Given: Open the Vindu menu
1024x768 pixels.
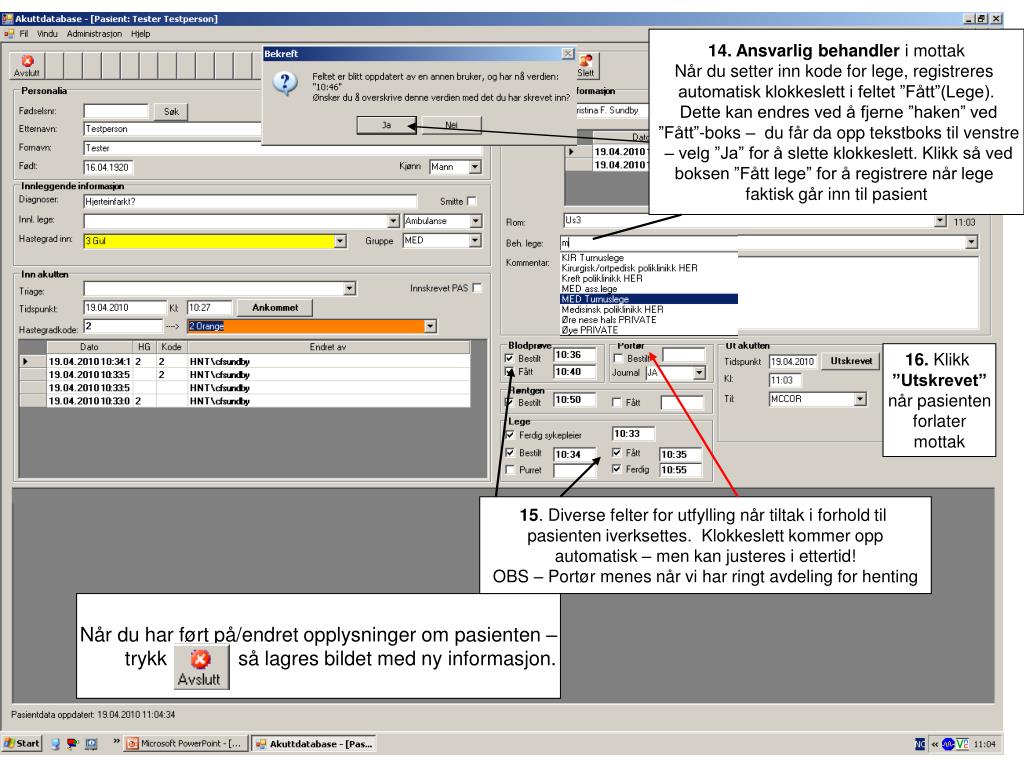Looking at the screenshot, I should (x=47, y=33).
